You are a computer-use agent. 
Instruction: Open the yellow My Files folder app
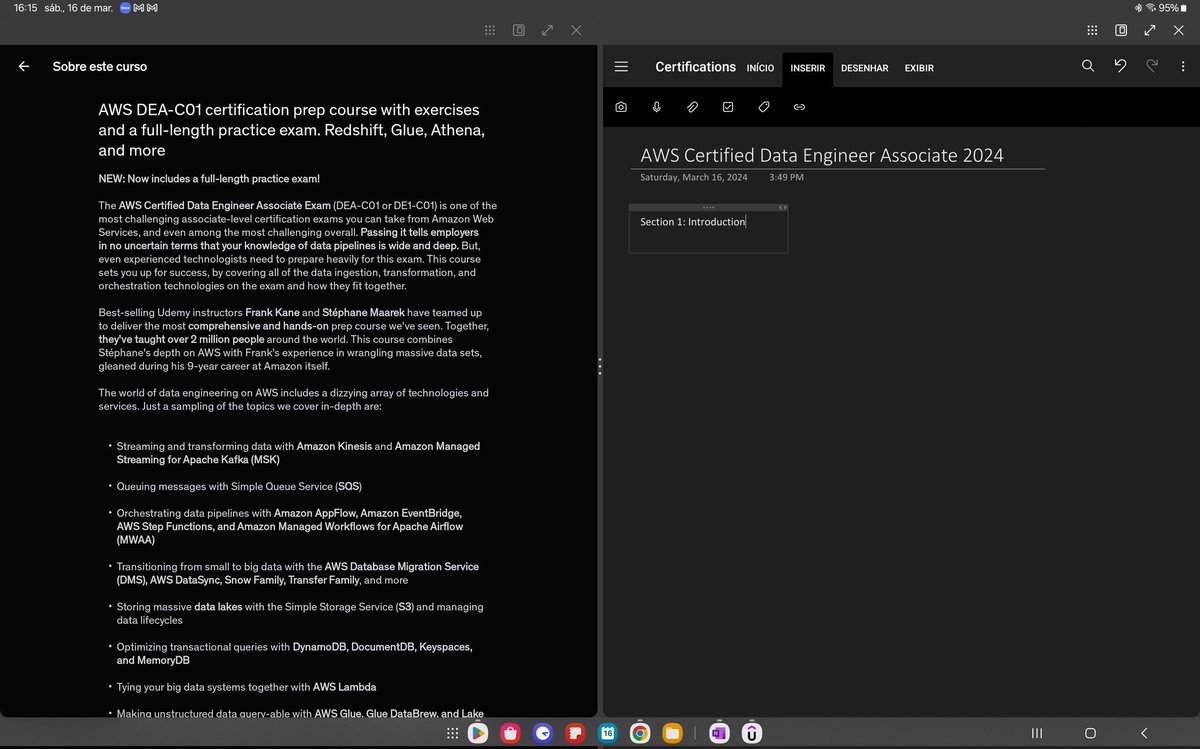pyautogui.click(x=672, y=734)
